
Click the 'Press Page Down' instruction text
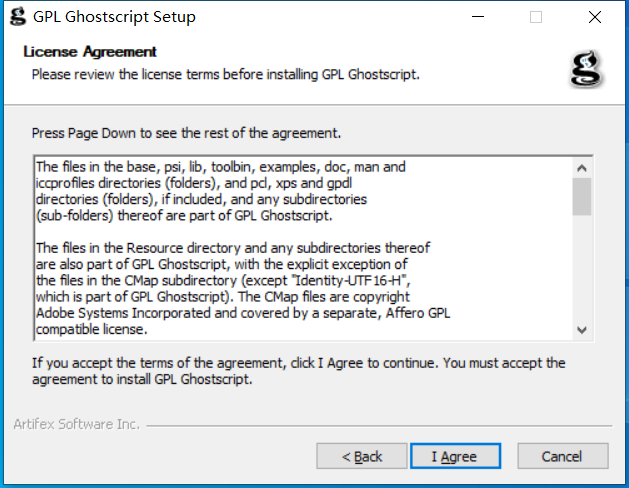pyautogui.click(x=186, y=133)
